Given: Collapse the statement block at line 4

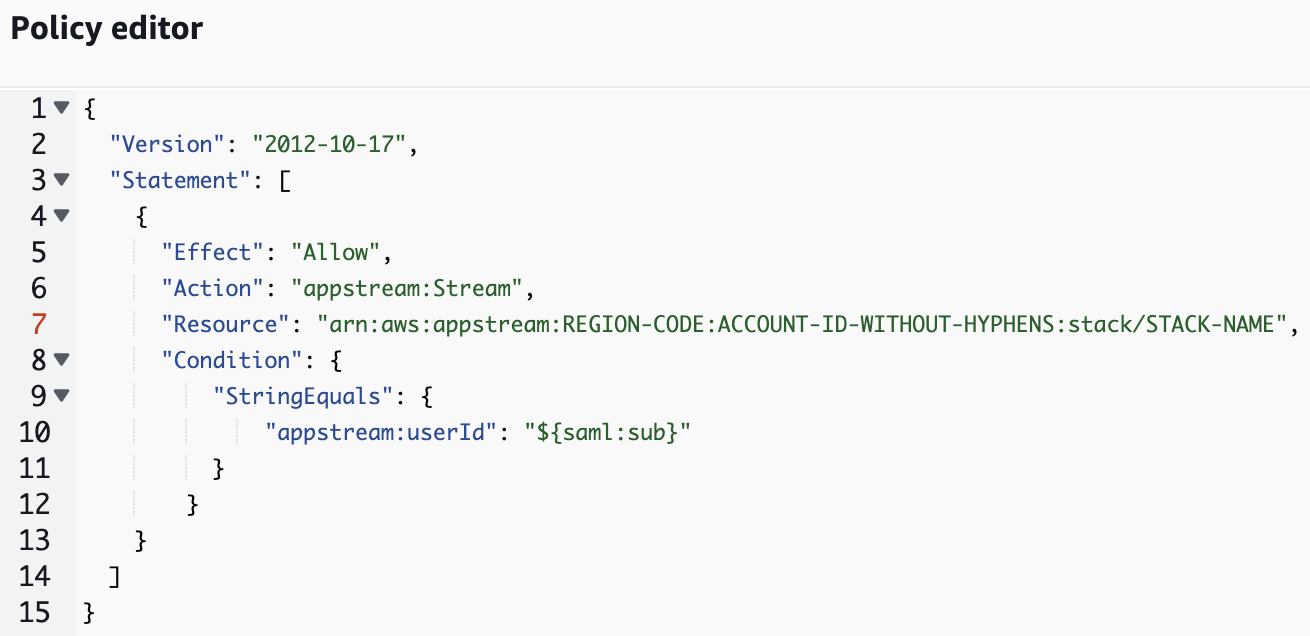Looking at the screenshot, I should tap(62, 216).
